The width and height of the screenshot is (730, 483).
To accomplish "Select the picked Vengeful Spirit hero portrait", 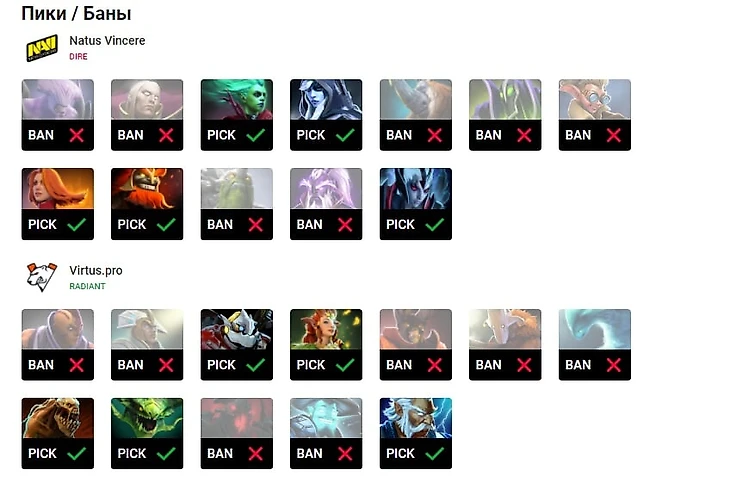I will click(x=416, y=189).
